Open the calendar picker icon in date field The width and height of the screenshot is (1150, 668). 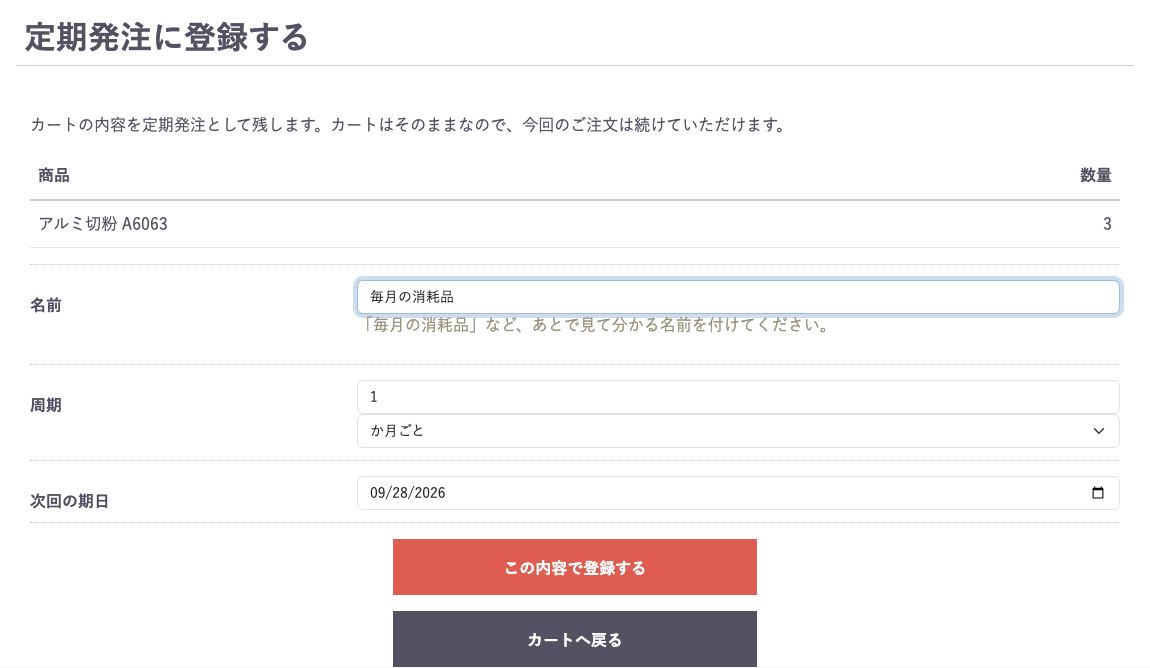click(1097, 493)
